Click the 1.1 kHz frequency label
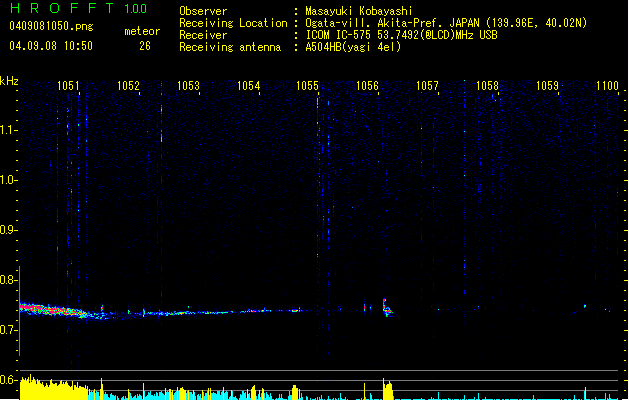This screenshot has width=629, height=400. coord(9,130)
